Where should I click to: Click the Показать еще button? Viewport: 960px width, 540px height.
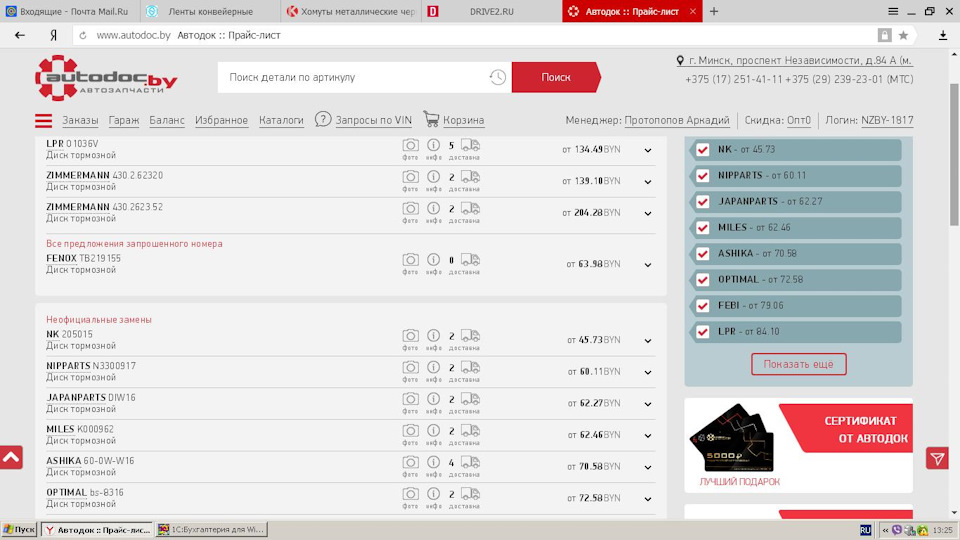point(798,364)
